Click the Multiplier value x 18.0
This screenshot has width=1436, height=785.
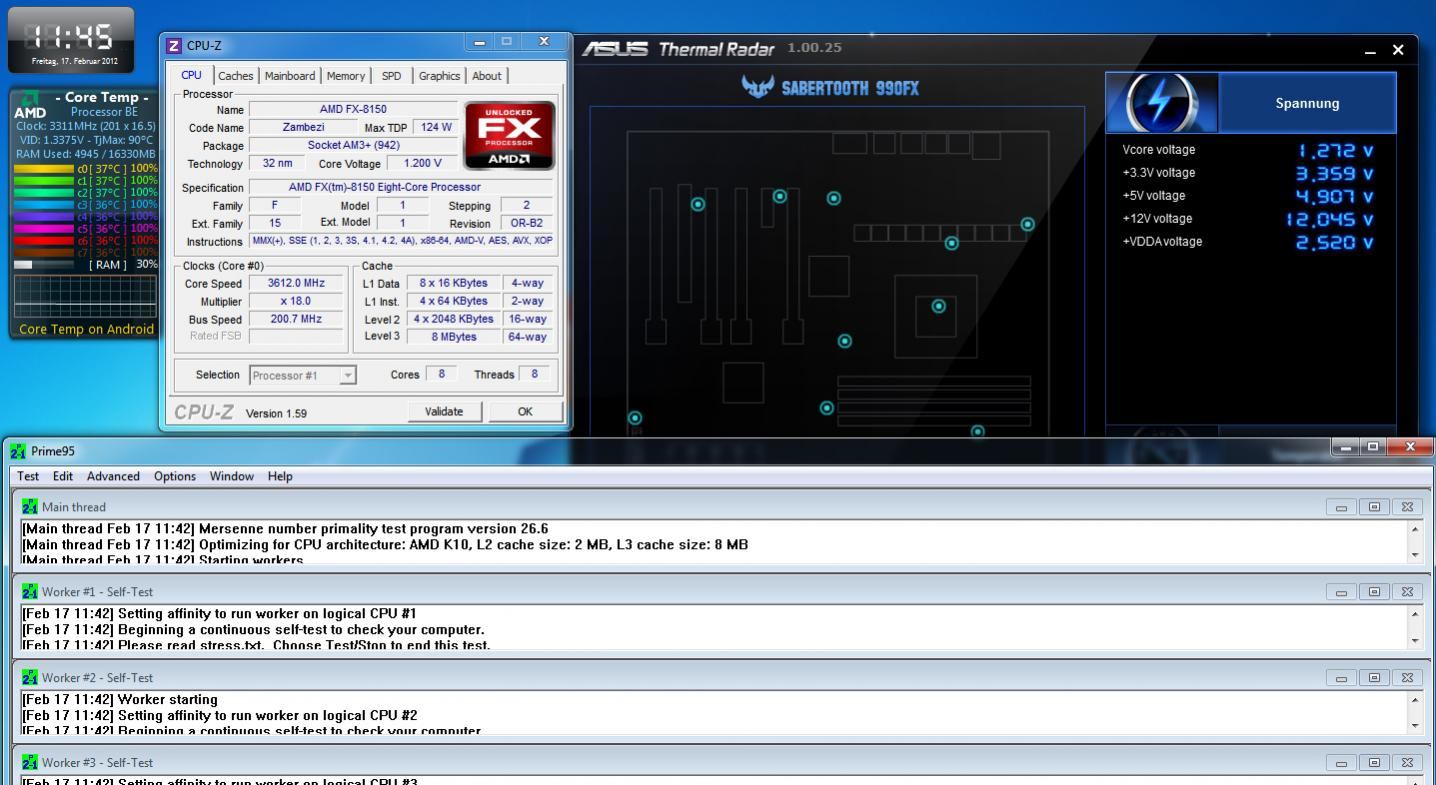(297, 301)
